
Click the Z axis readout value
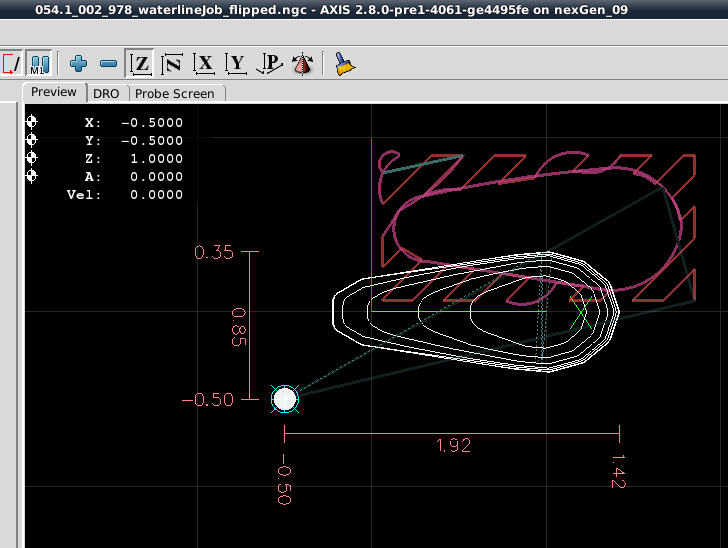point(152,159)
